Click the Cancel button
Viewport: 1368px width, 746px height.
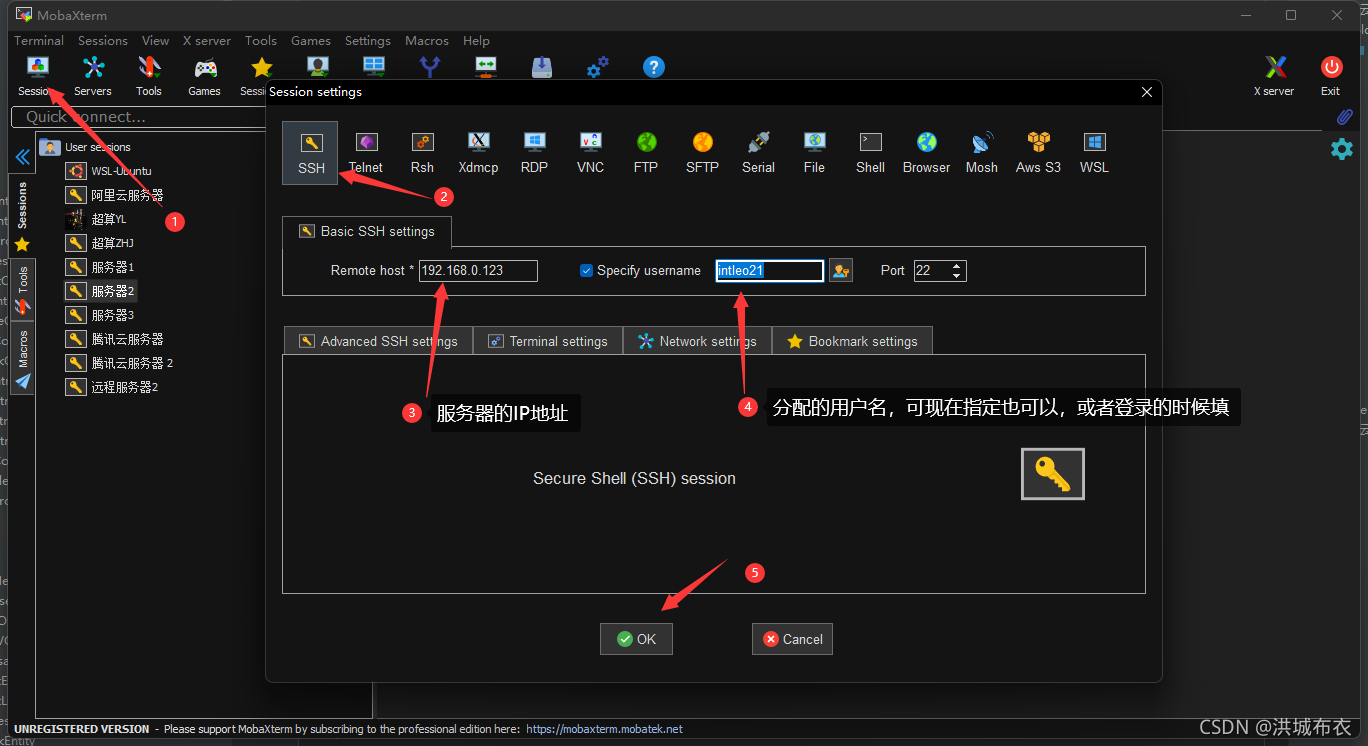pos(792,639)
